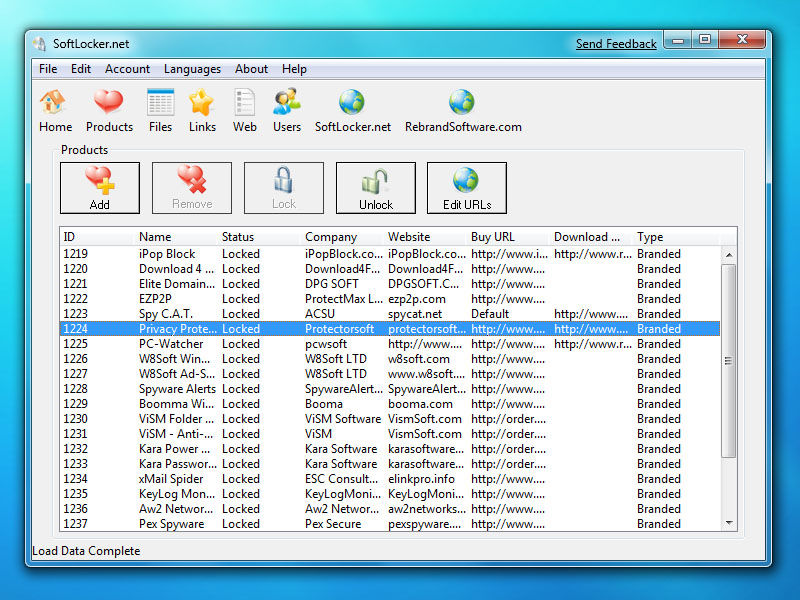Open the Account menu
800x600 pixels.
[128, 69]
